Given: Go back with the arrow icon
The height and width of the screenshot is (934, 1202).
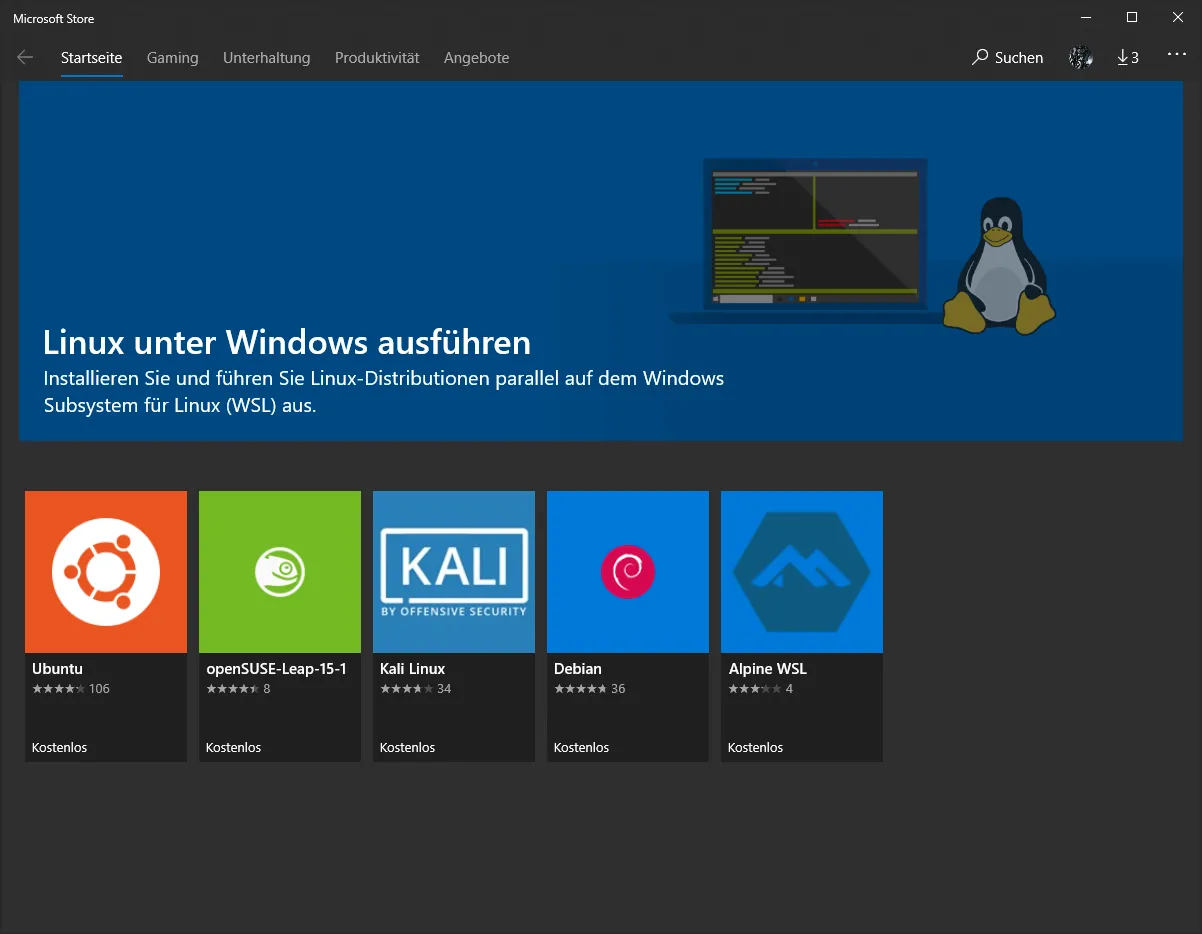Looking at the screenshot, I should (x=25, y=58).
